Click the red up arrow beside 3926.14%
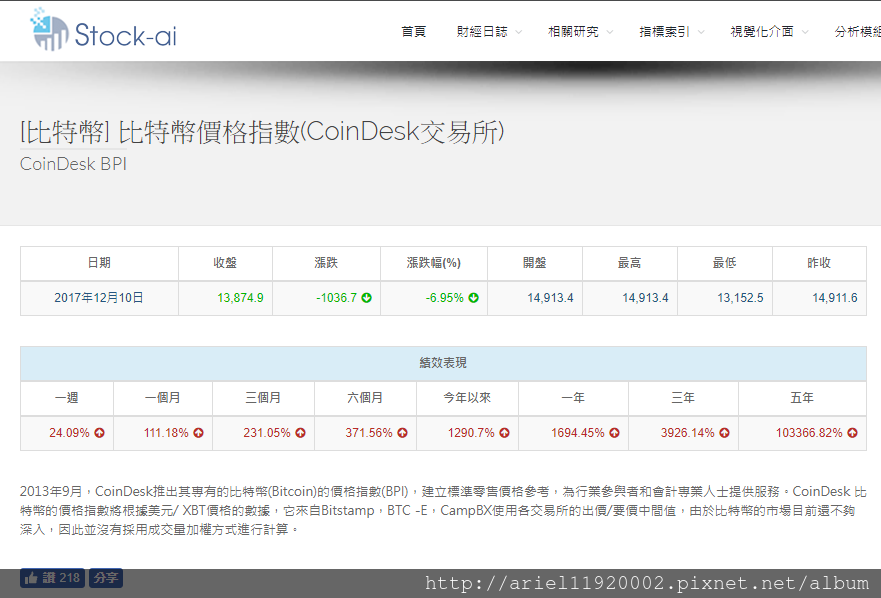 click(724, 433)
